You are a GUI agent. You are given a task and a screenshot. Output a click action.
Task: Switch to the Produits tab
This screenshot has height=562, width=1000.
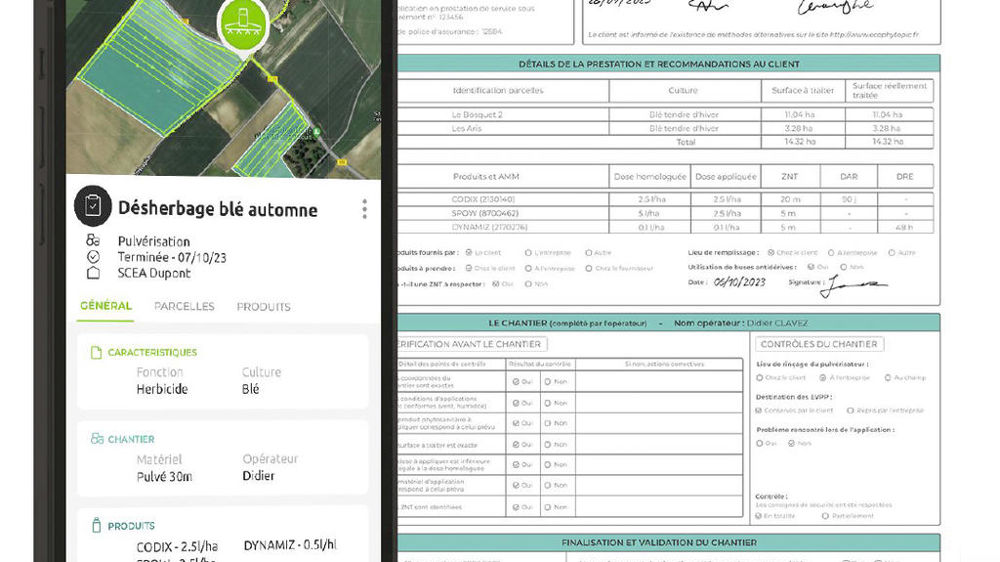[x=263, y=306]
